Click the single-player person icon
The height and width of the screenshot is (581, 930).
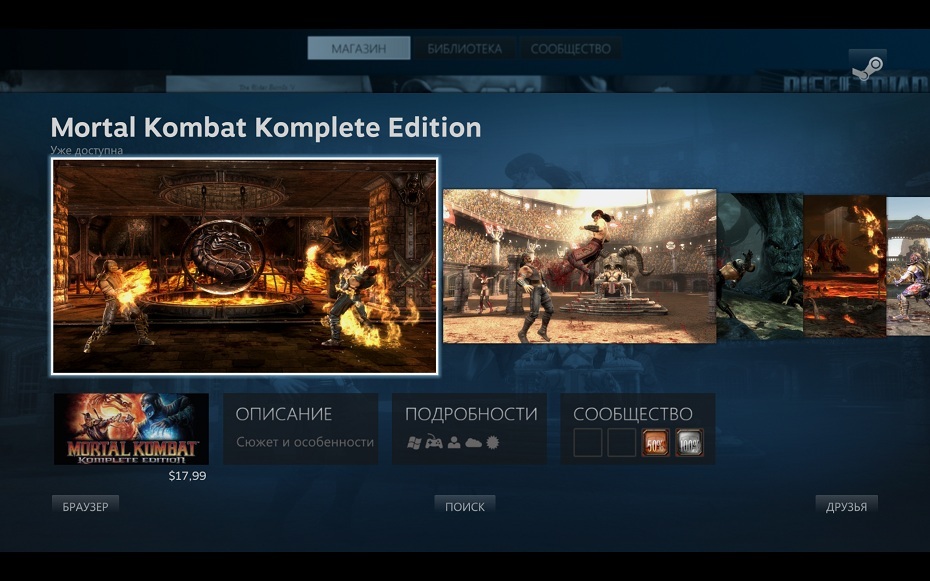pos(454,442)
